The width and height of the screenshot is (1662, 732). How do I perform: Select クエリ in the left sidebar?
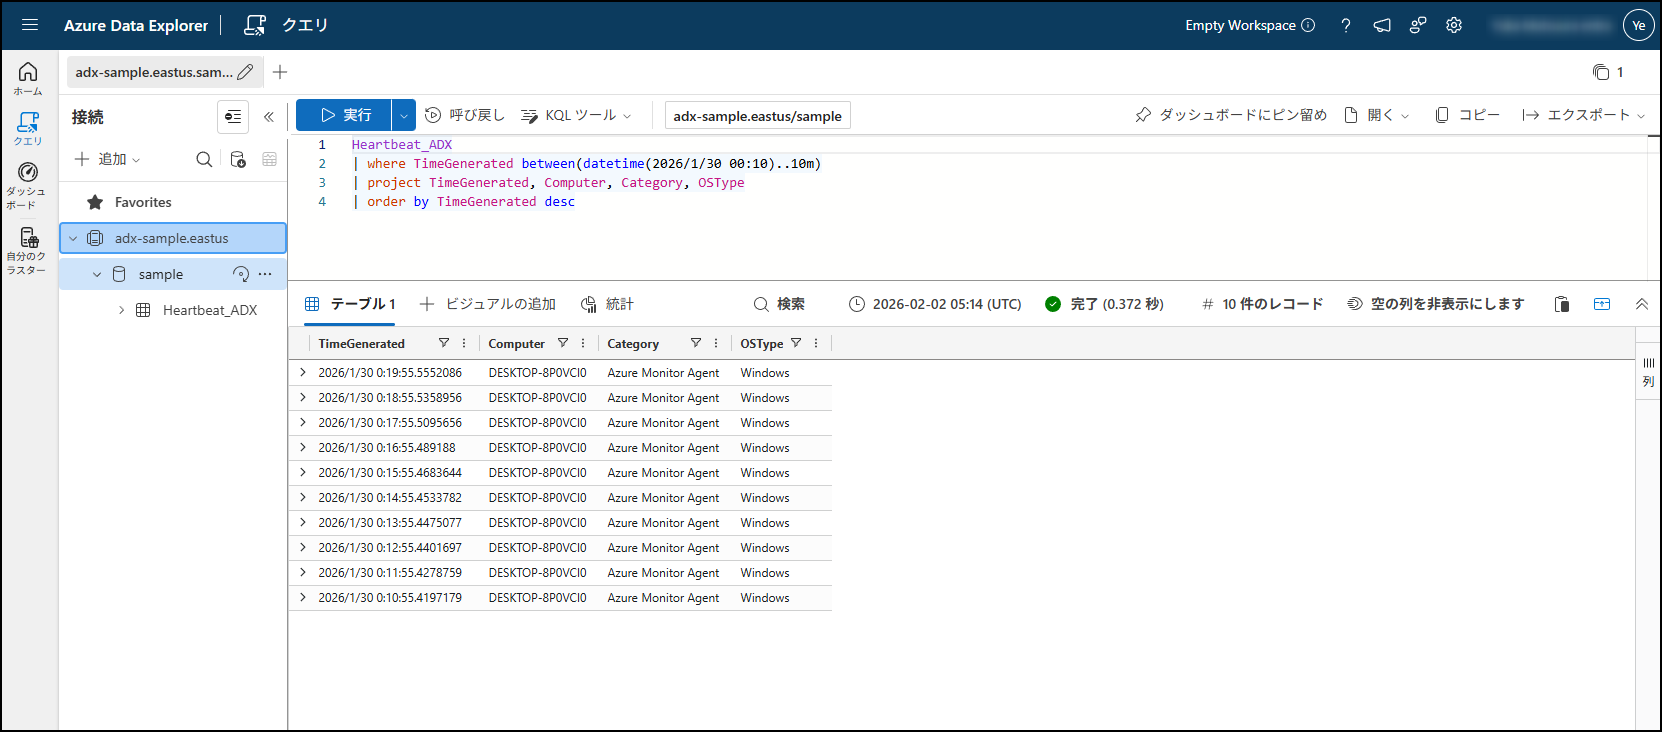click(28, 129)
